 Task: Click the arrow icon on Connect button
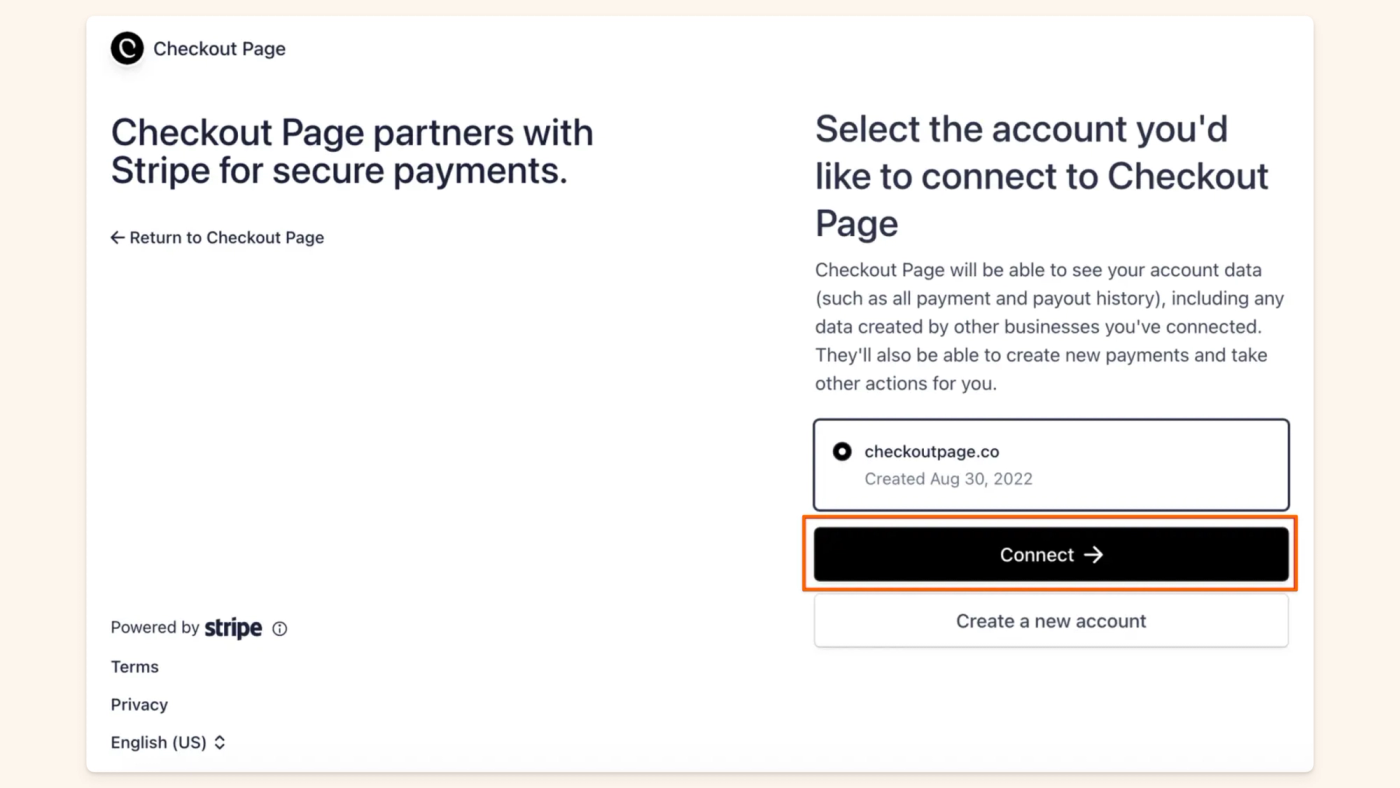[x=1094, y=555]
